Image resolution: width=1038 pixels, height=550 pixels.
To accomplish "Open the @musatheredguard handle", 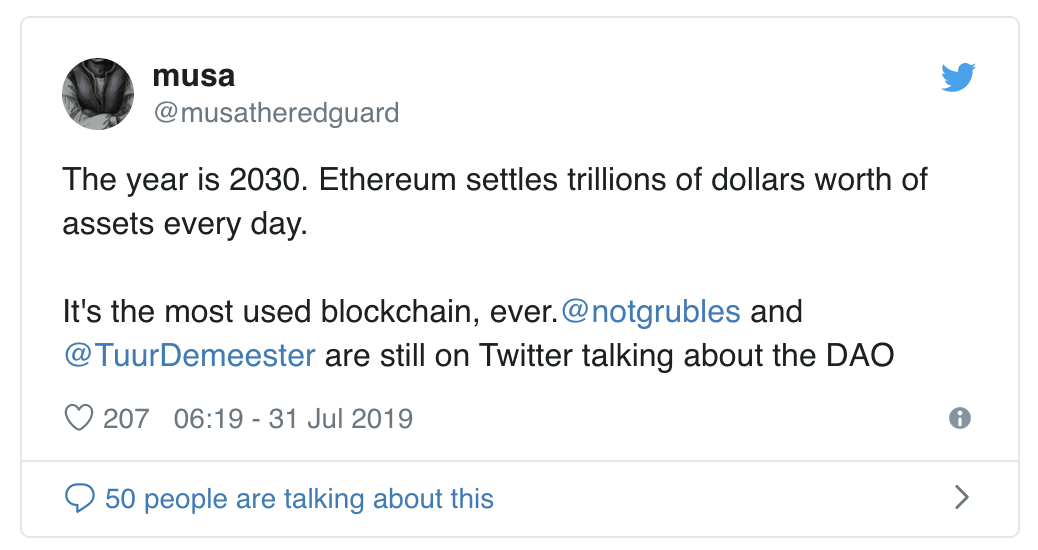I will click(x=276, y=113).
